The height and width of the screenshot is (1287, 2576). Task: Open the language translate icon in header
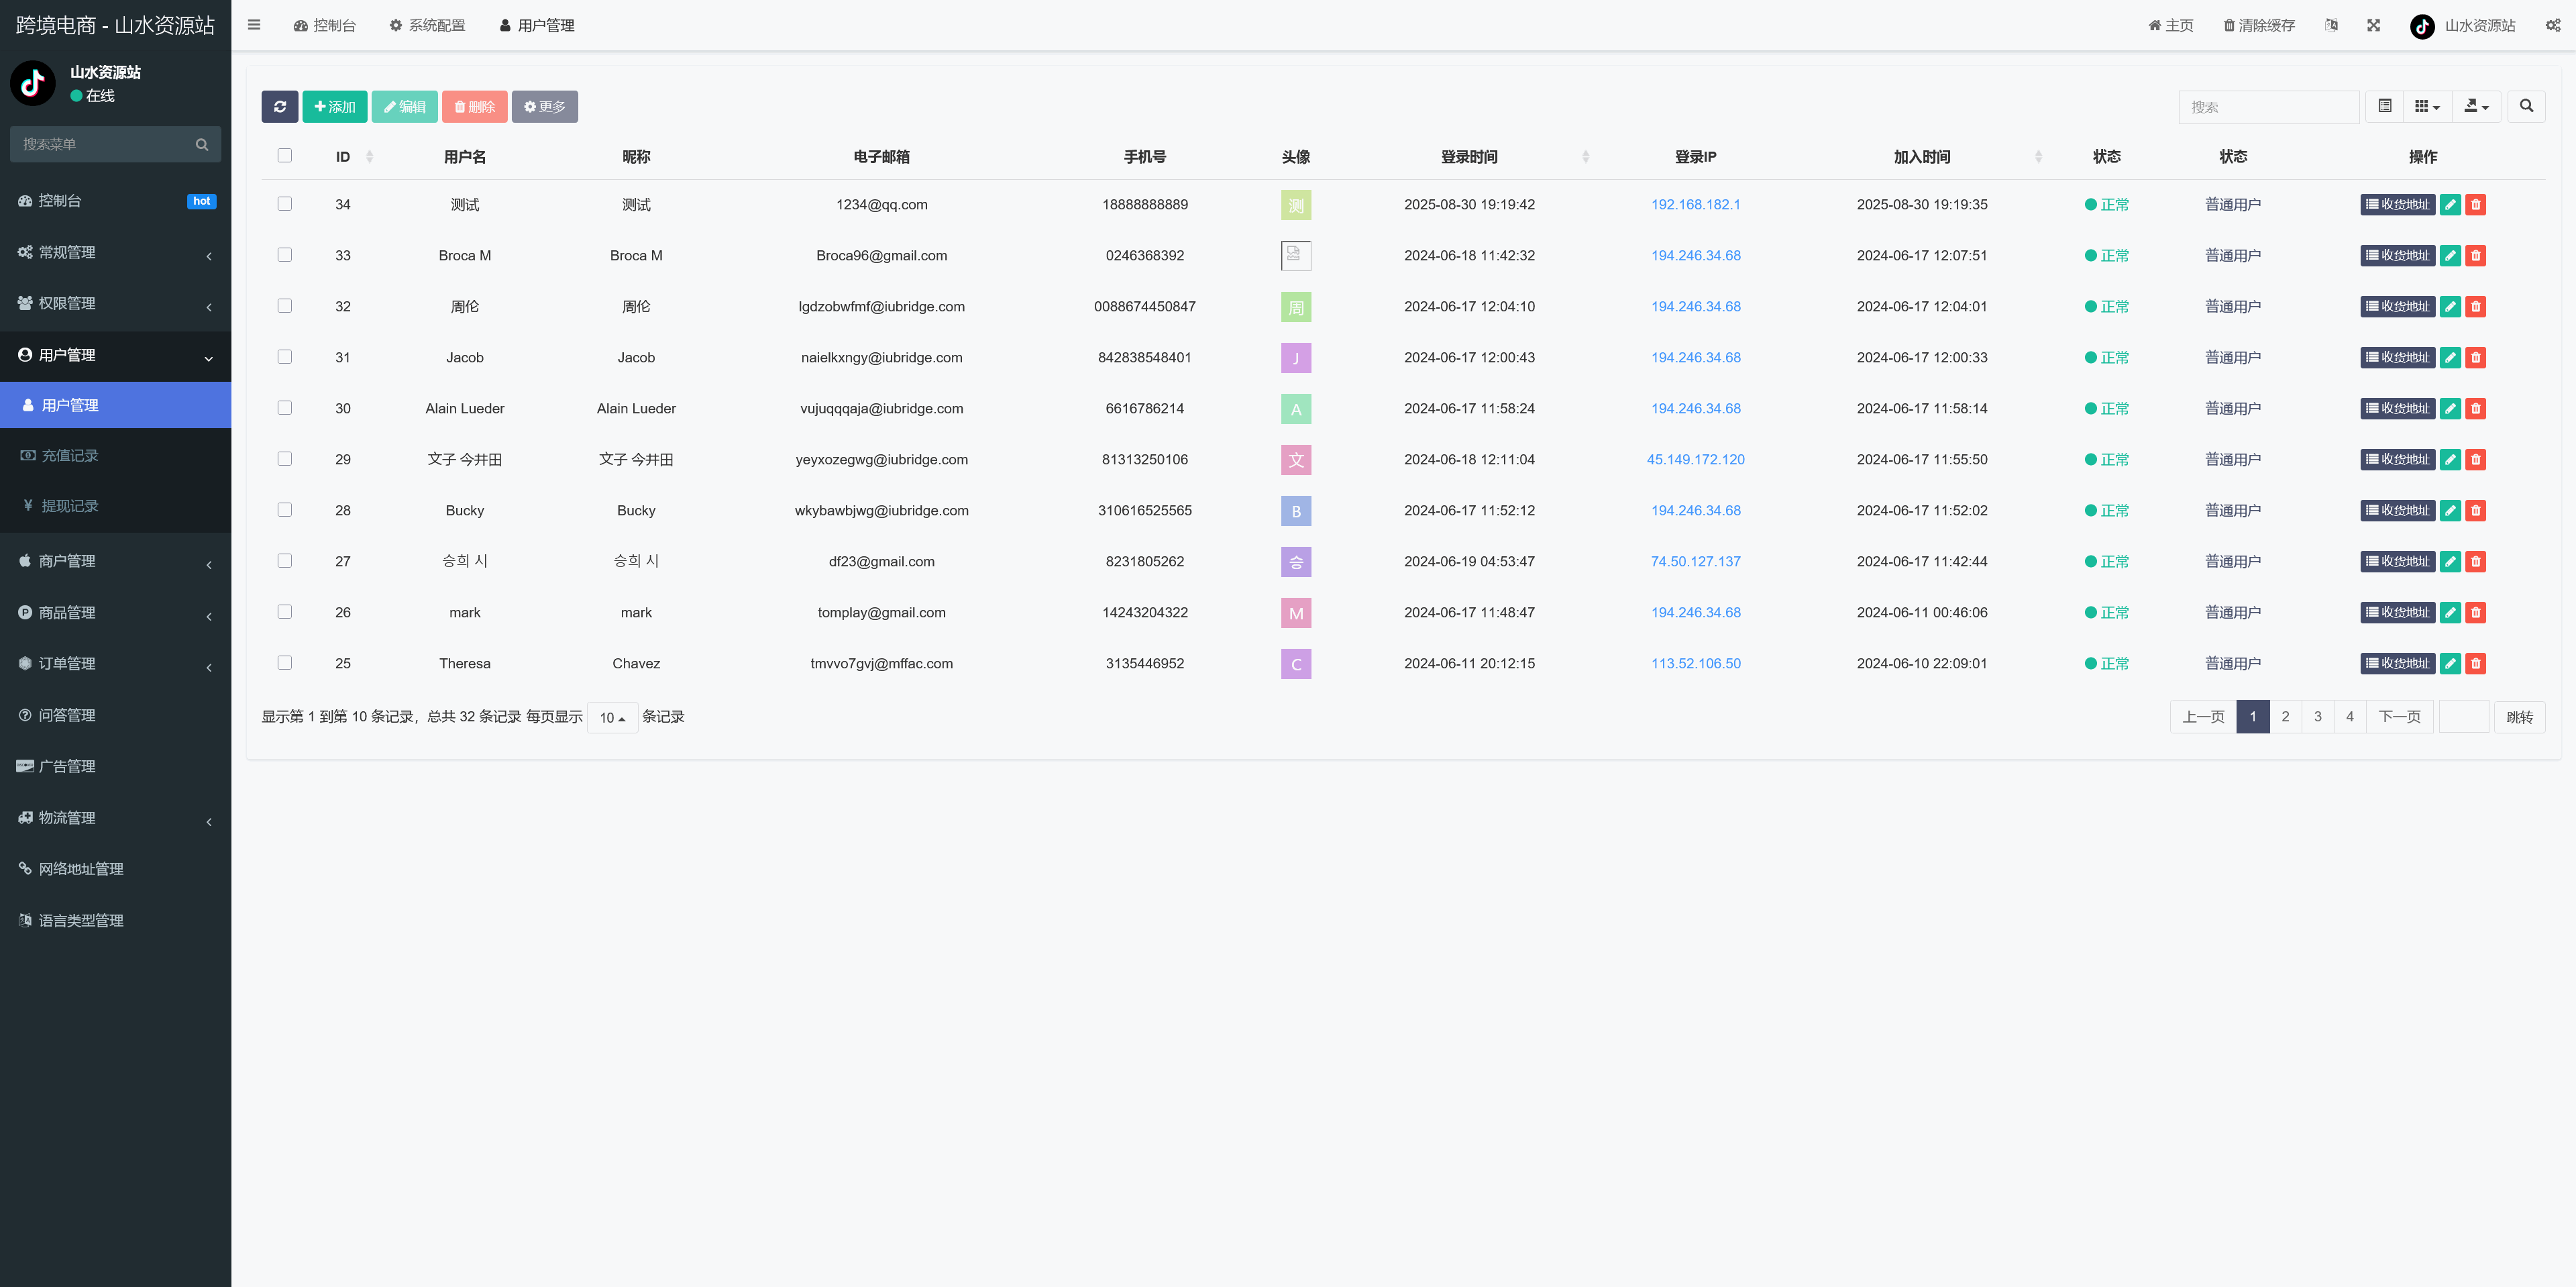[x=2331, y=25]
